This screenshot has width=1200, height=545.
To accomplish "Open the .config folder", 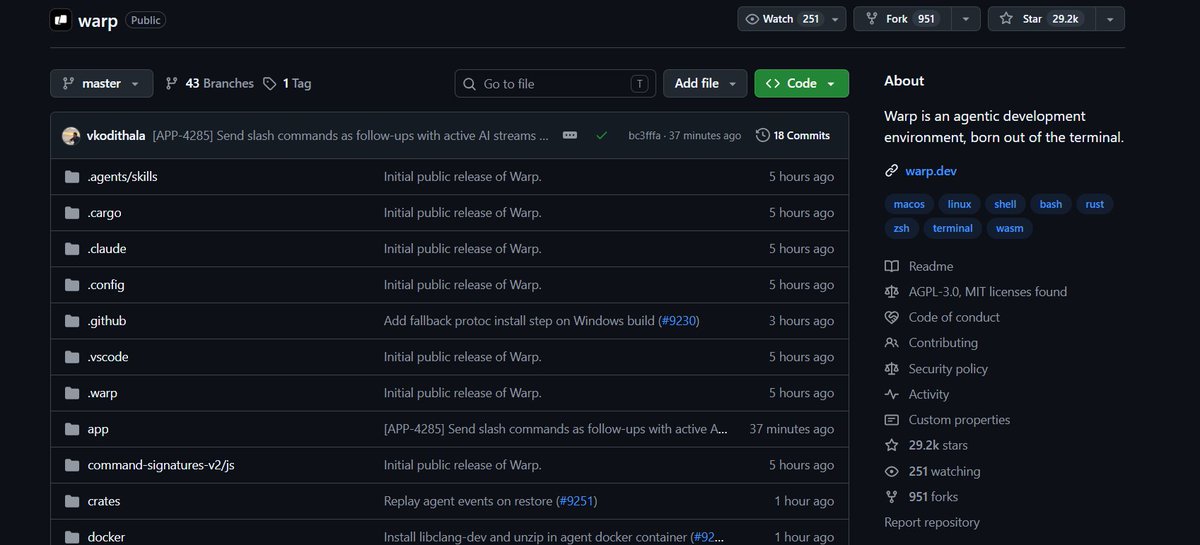I will click(x=106, y=285).
